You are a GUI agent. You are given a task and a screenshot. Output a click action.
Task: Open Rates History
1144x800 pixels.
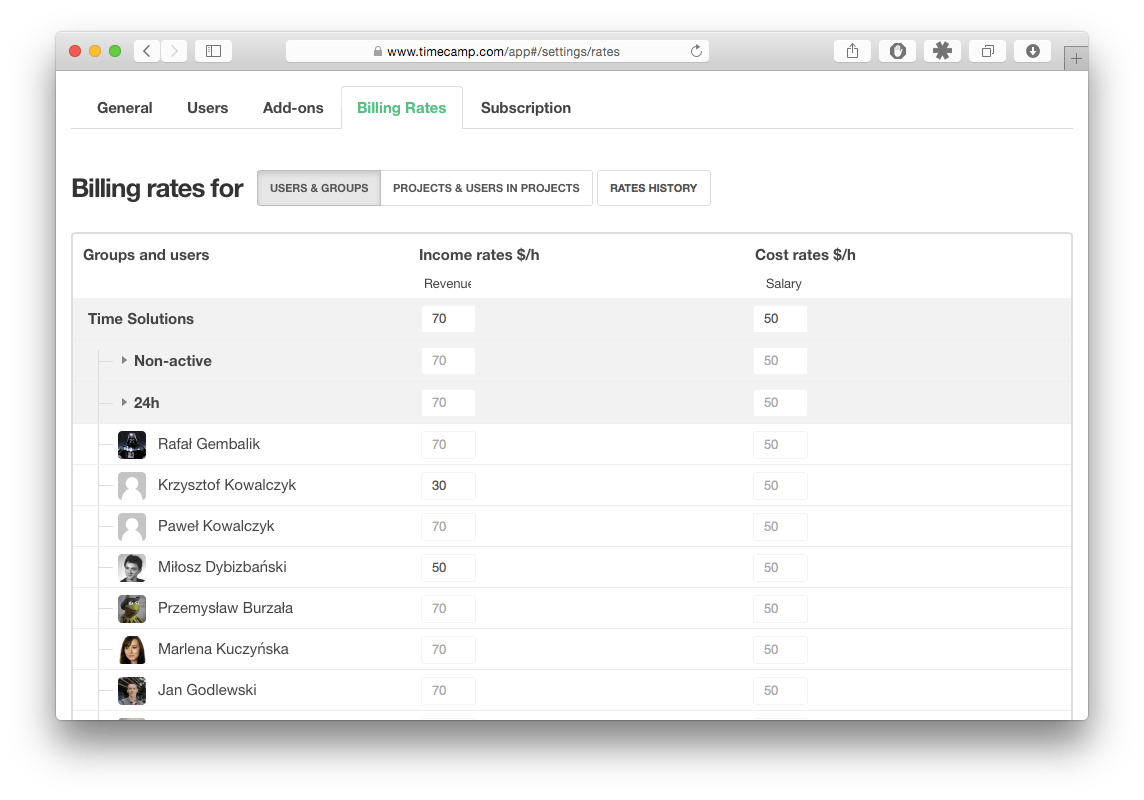click(653, 188)
